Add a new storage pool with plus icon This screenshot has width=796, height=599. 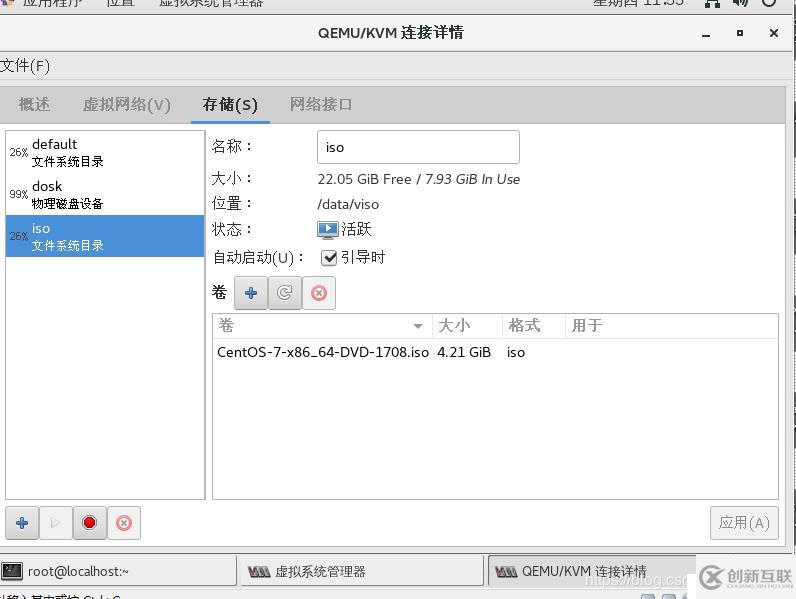[x=22, y=523]
